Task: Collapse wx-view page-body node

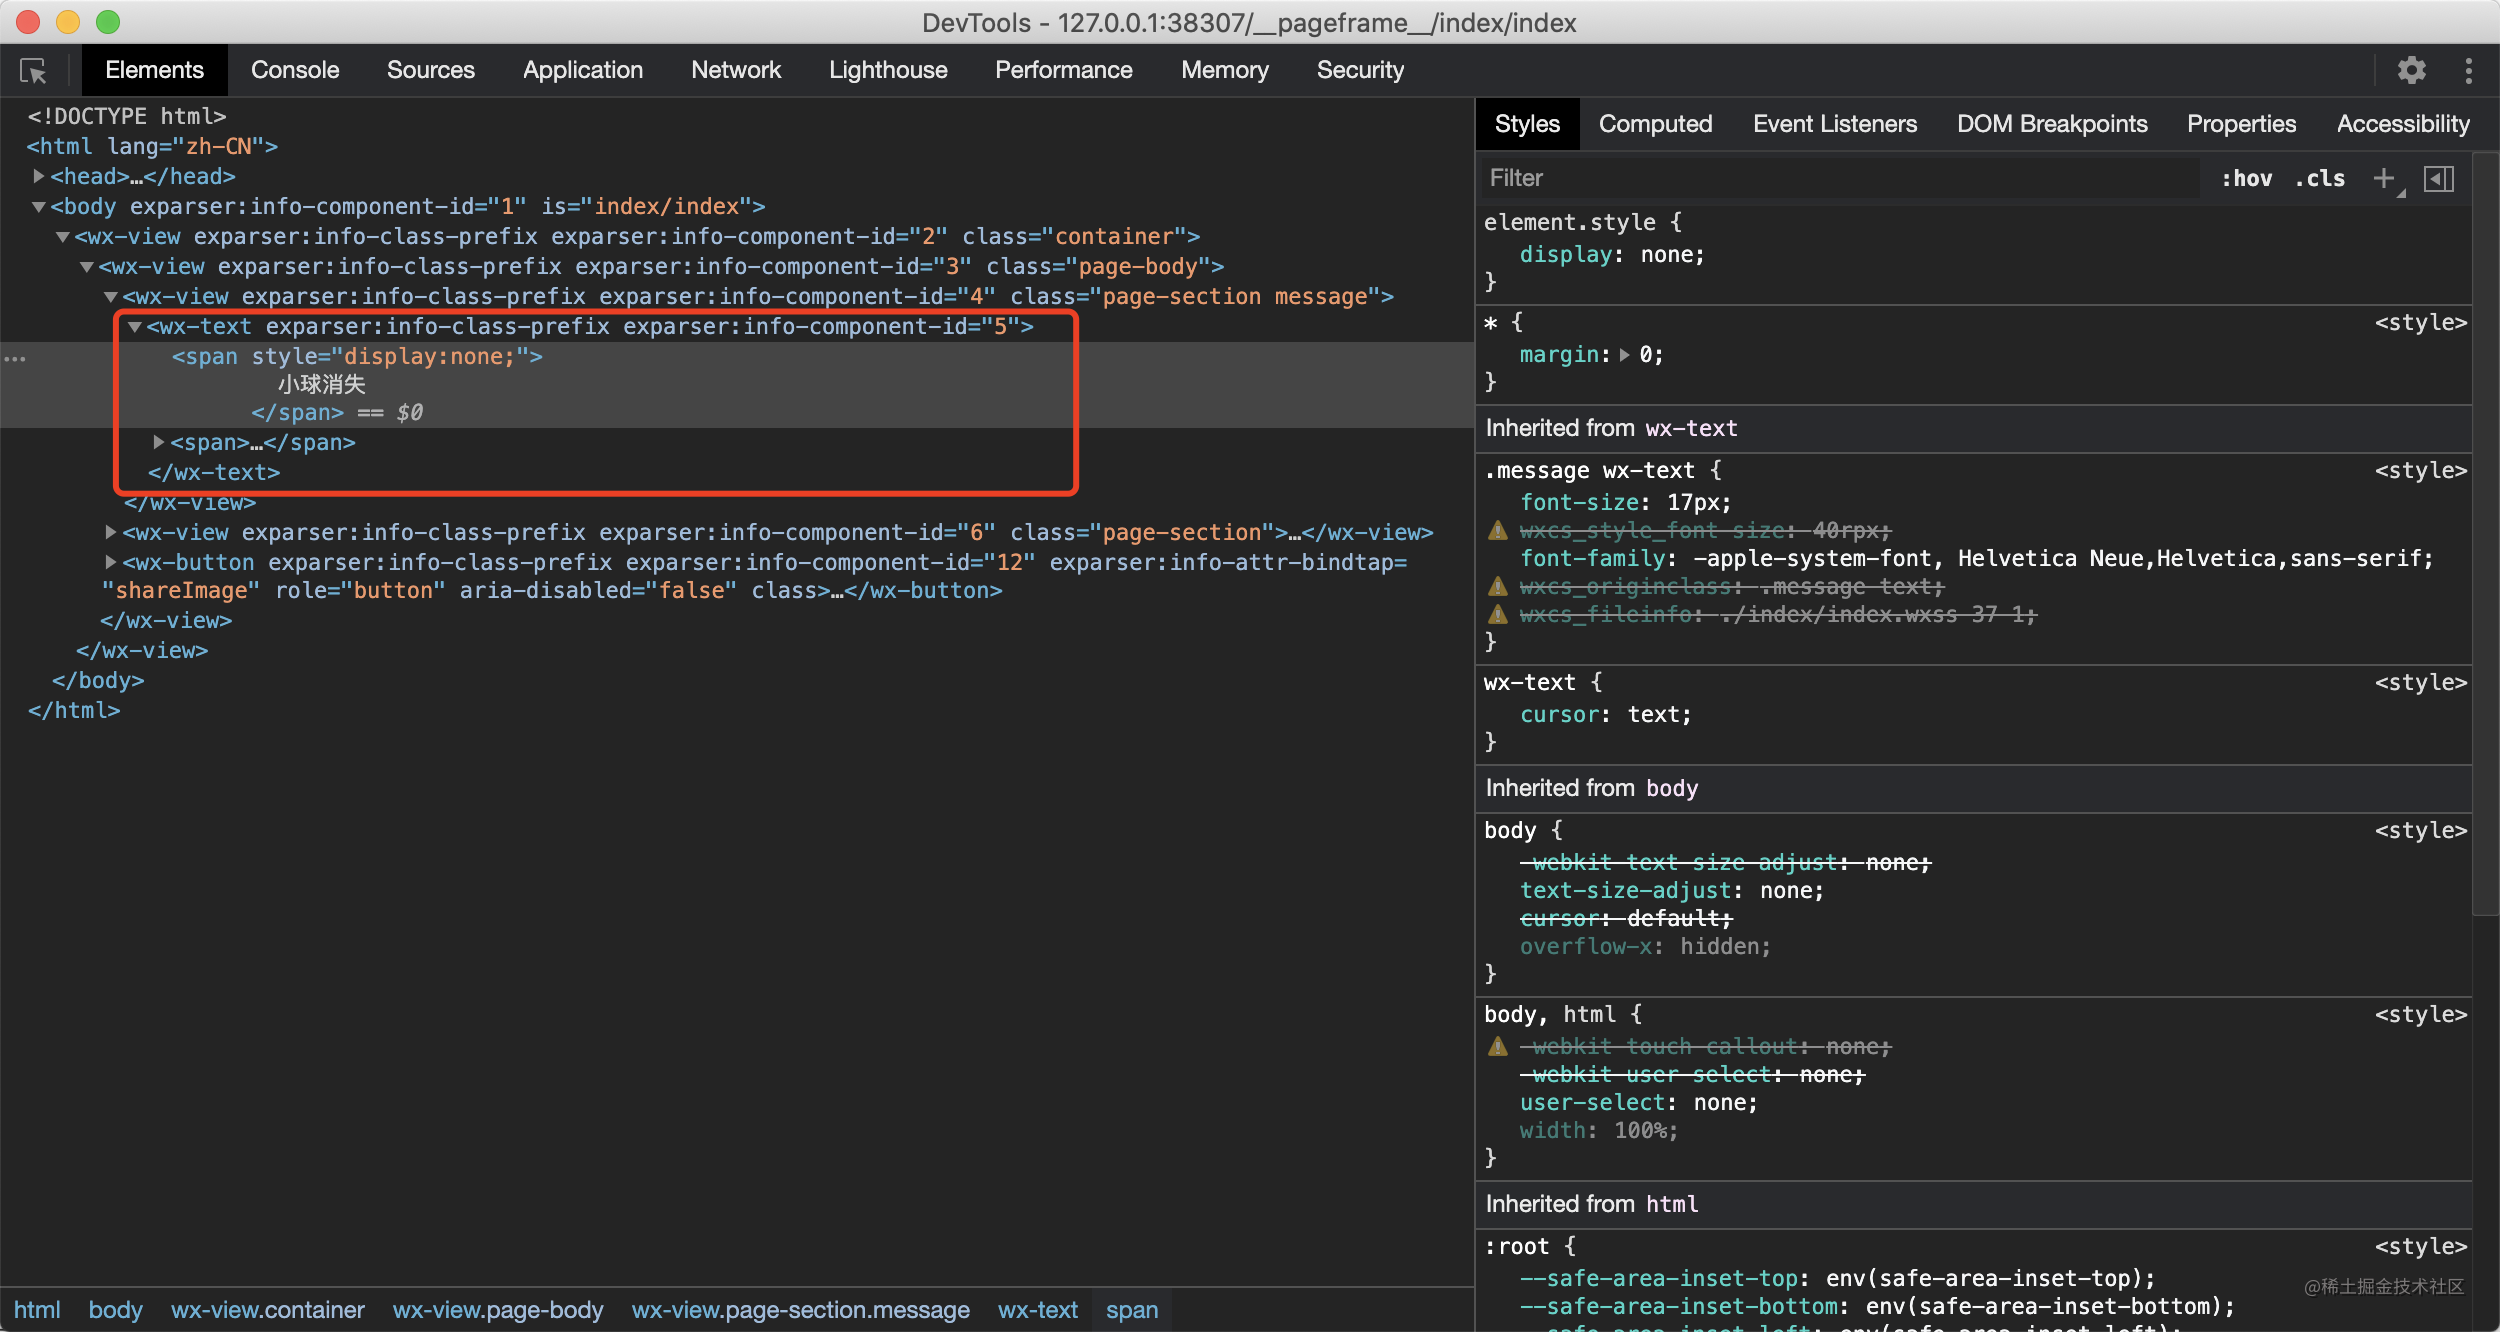Action: [87, 267]
